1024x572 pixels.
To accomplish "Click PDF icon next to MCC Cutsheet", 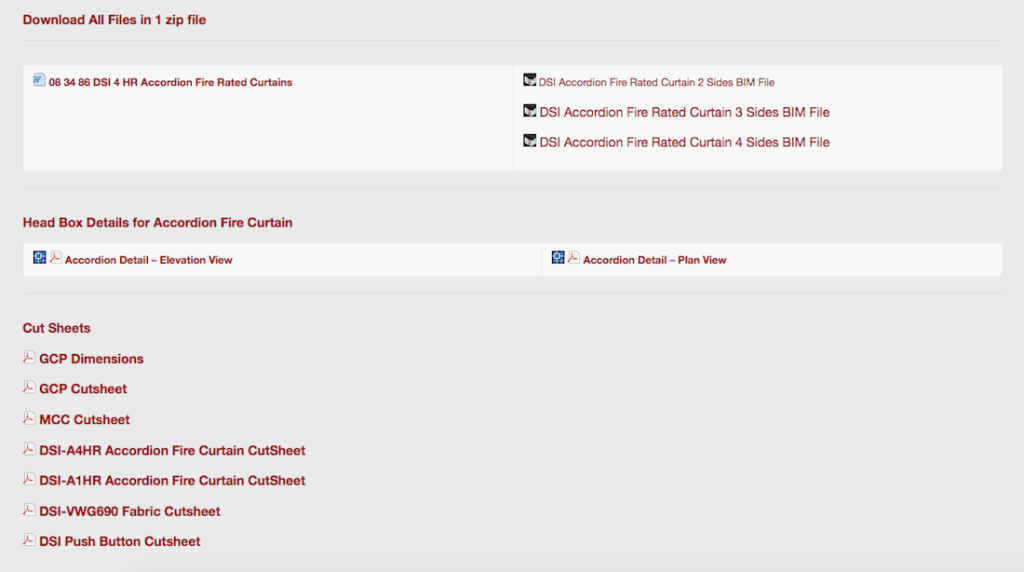I will pyautogui.click(x=29, y=418).
